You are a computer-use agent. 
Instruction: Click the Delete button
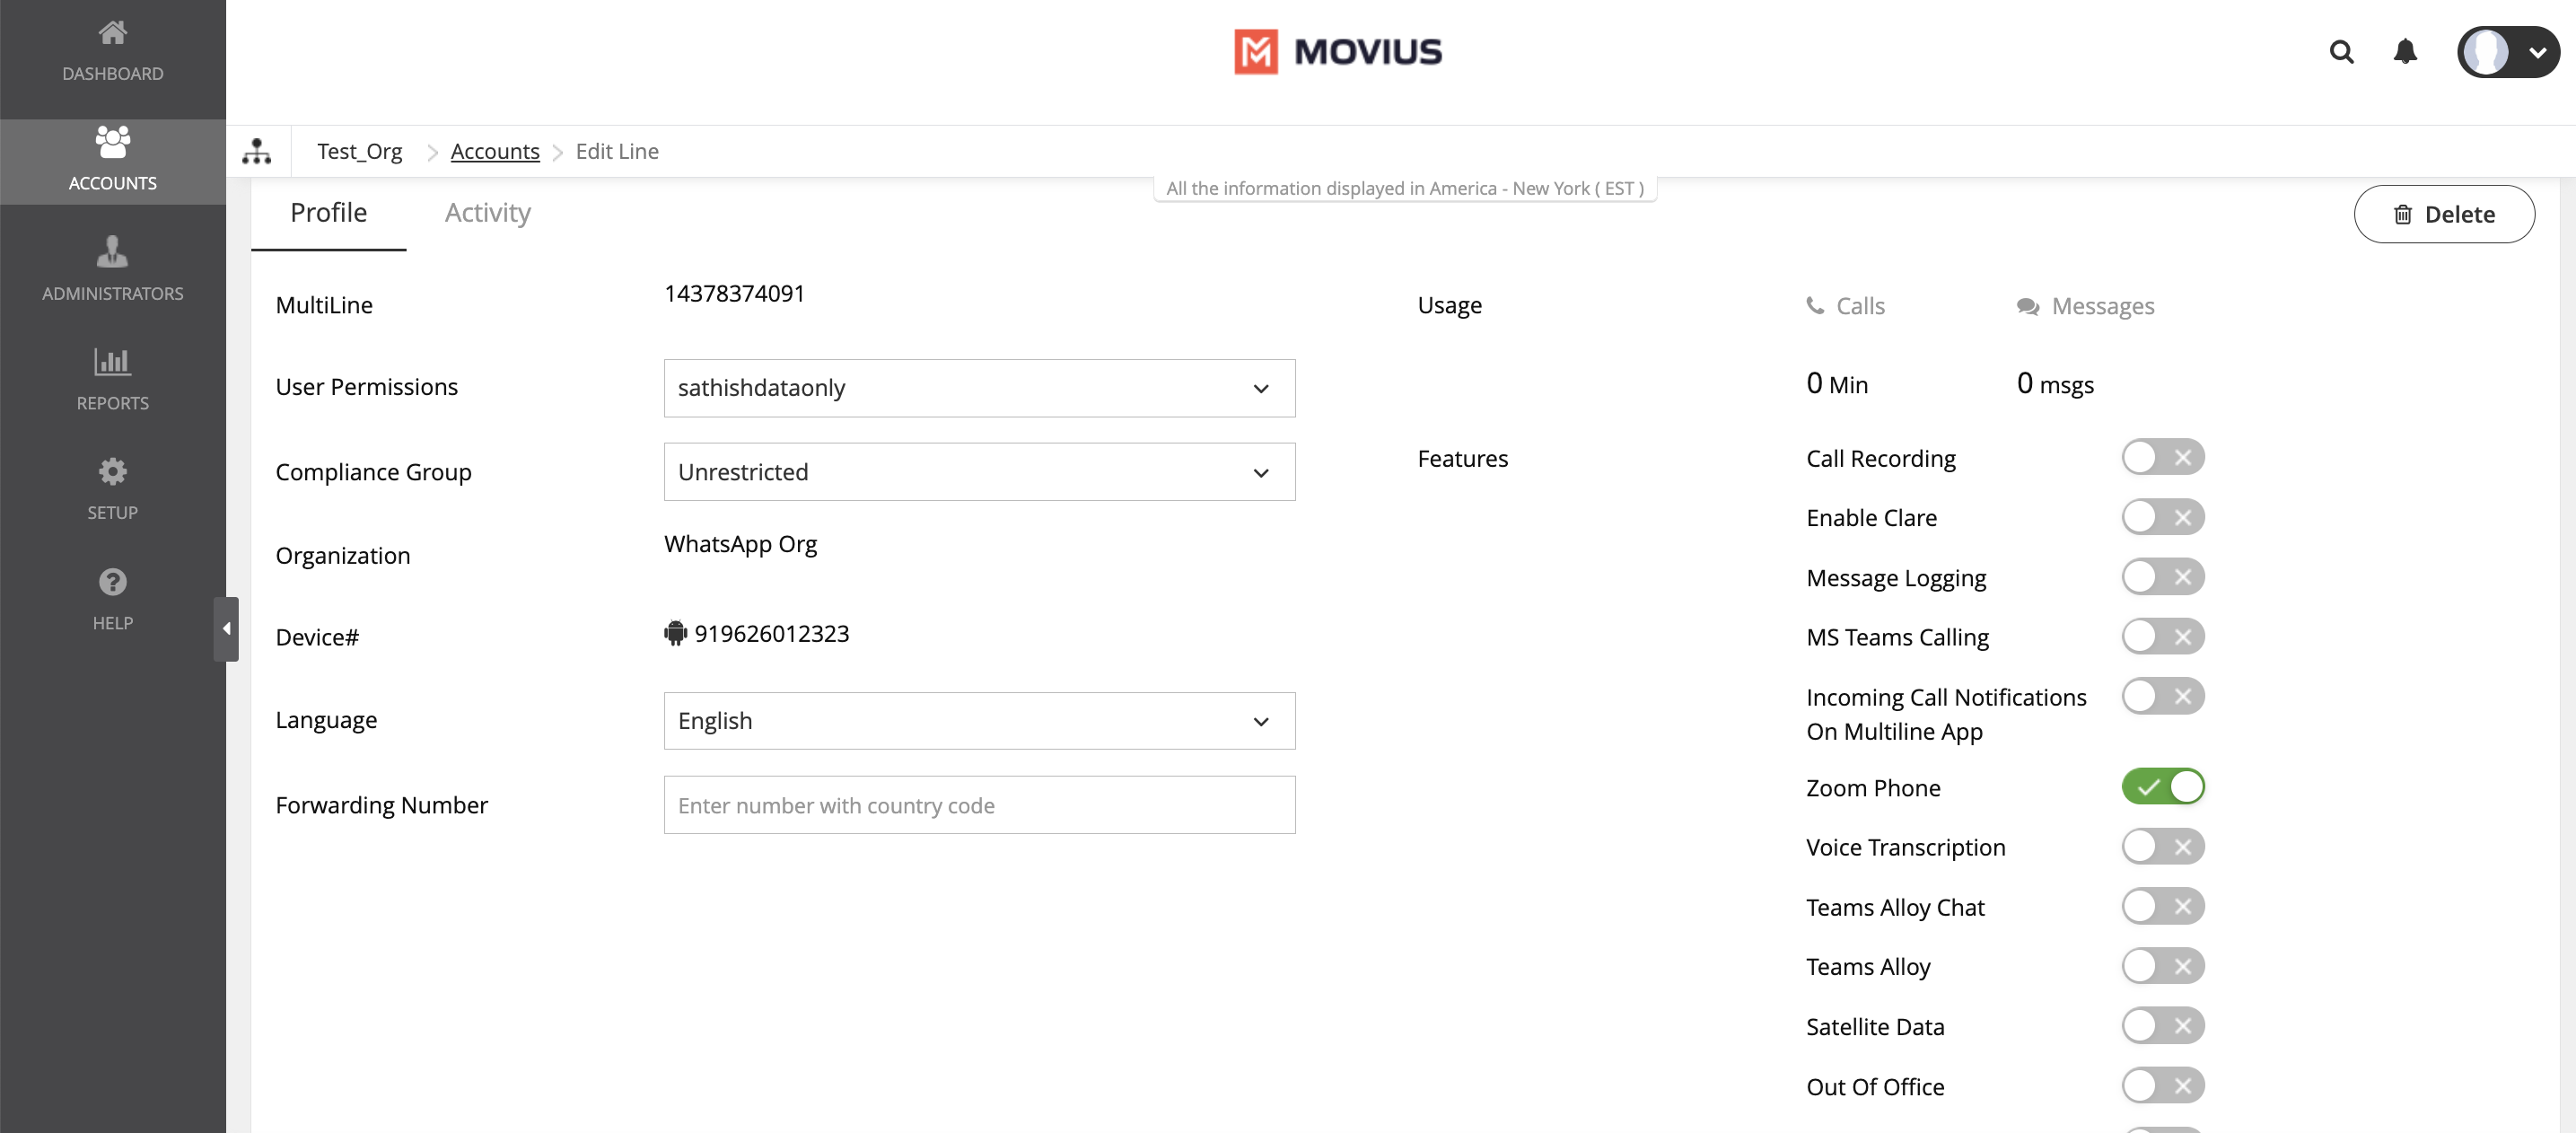click(2443, 214)
